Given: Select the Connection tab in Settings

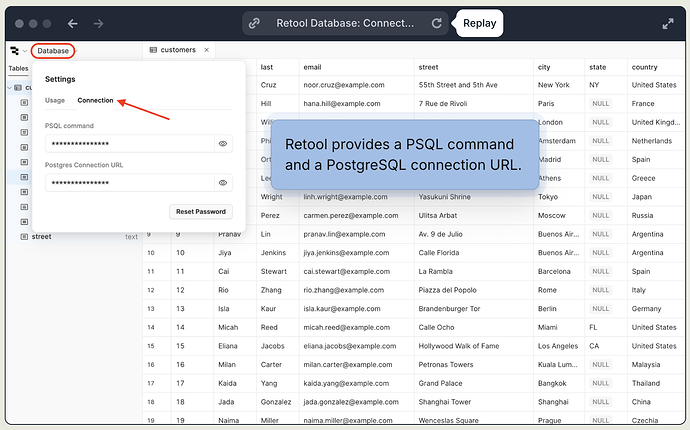Looking at the screenshot, I should tap(95, 100).
